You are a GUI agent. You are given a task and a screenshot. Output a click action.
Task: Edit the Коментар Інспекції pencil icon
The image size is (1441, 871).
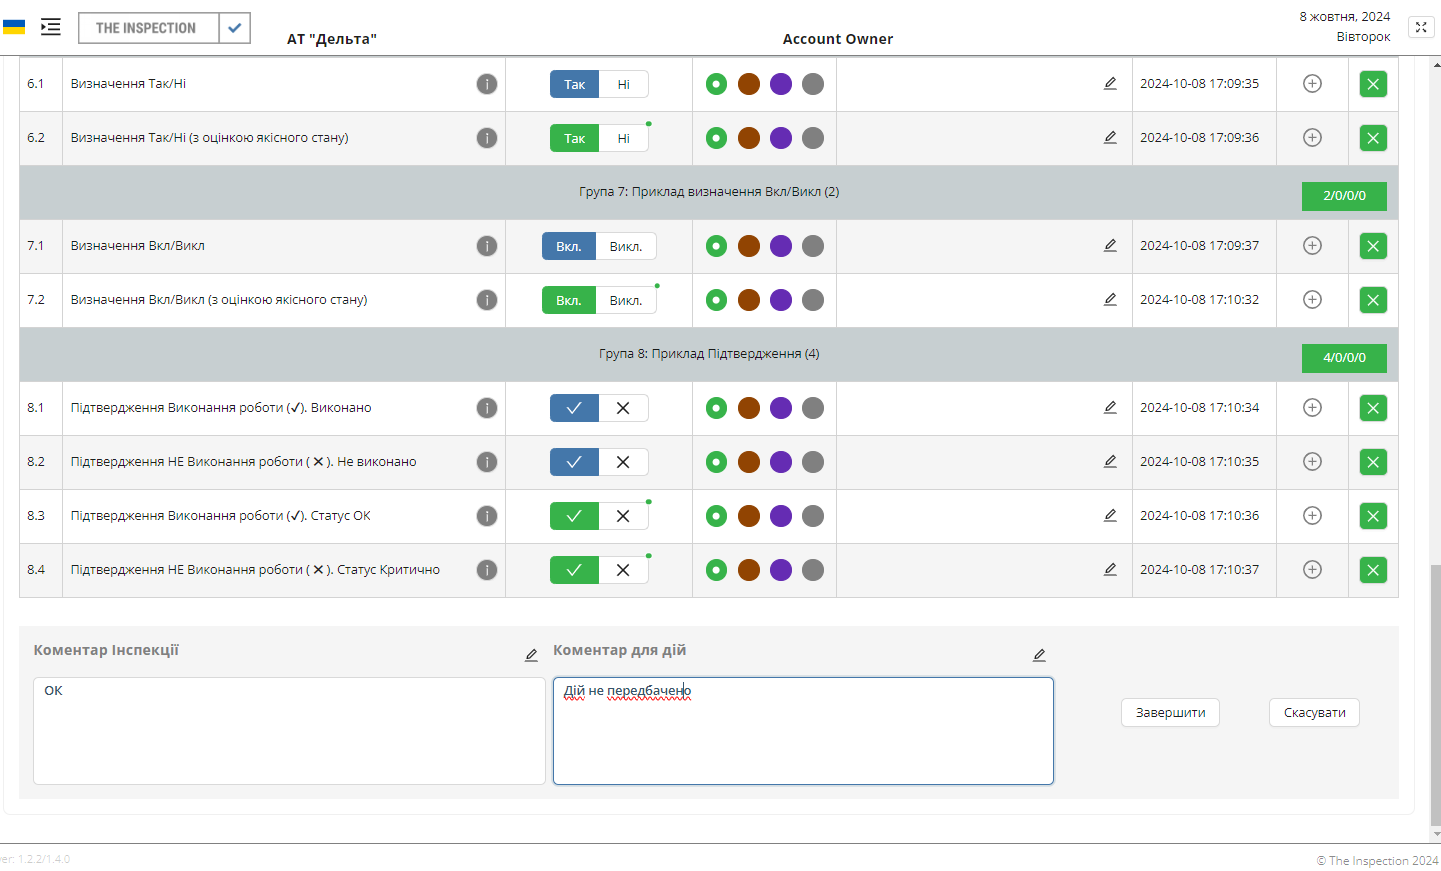531,655
